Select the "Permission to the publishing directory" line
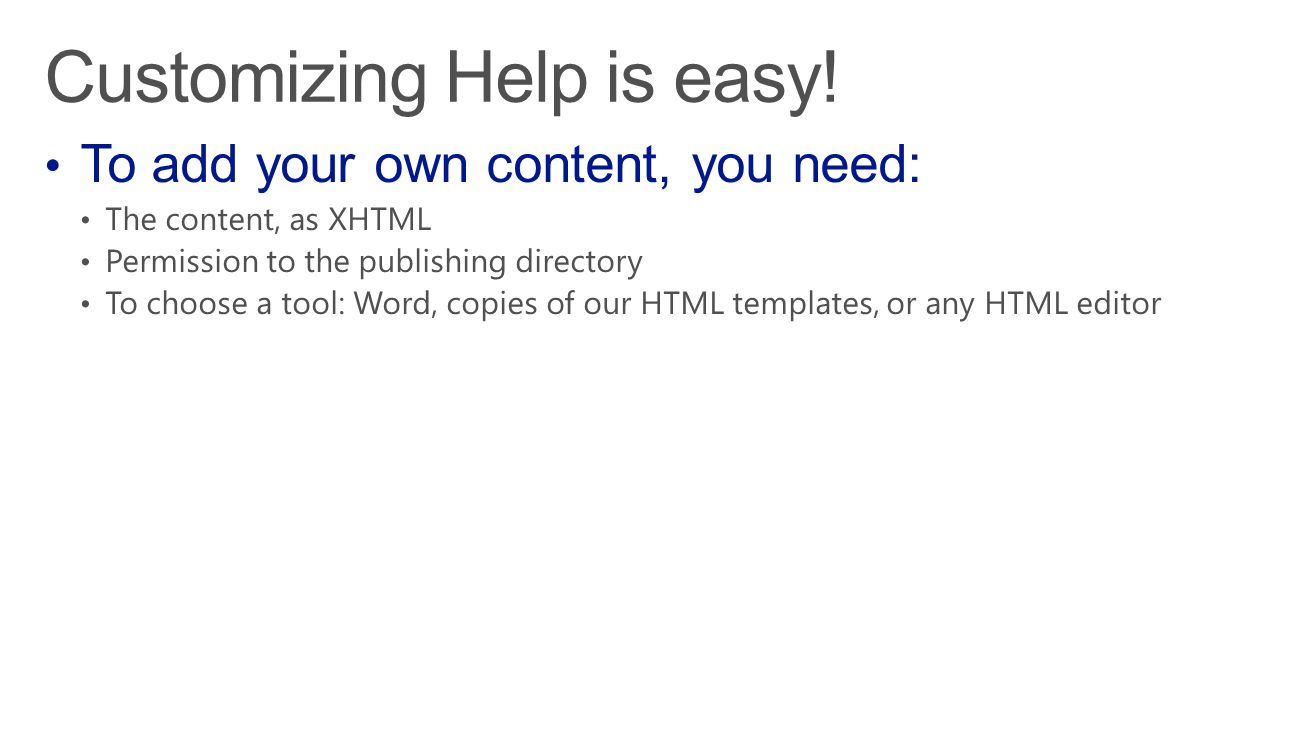 tap(374, 262)
